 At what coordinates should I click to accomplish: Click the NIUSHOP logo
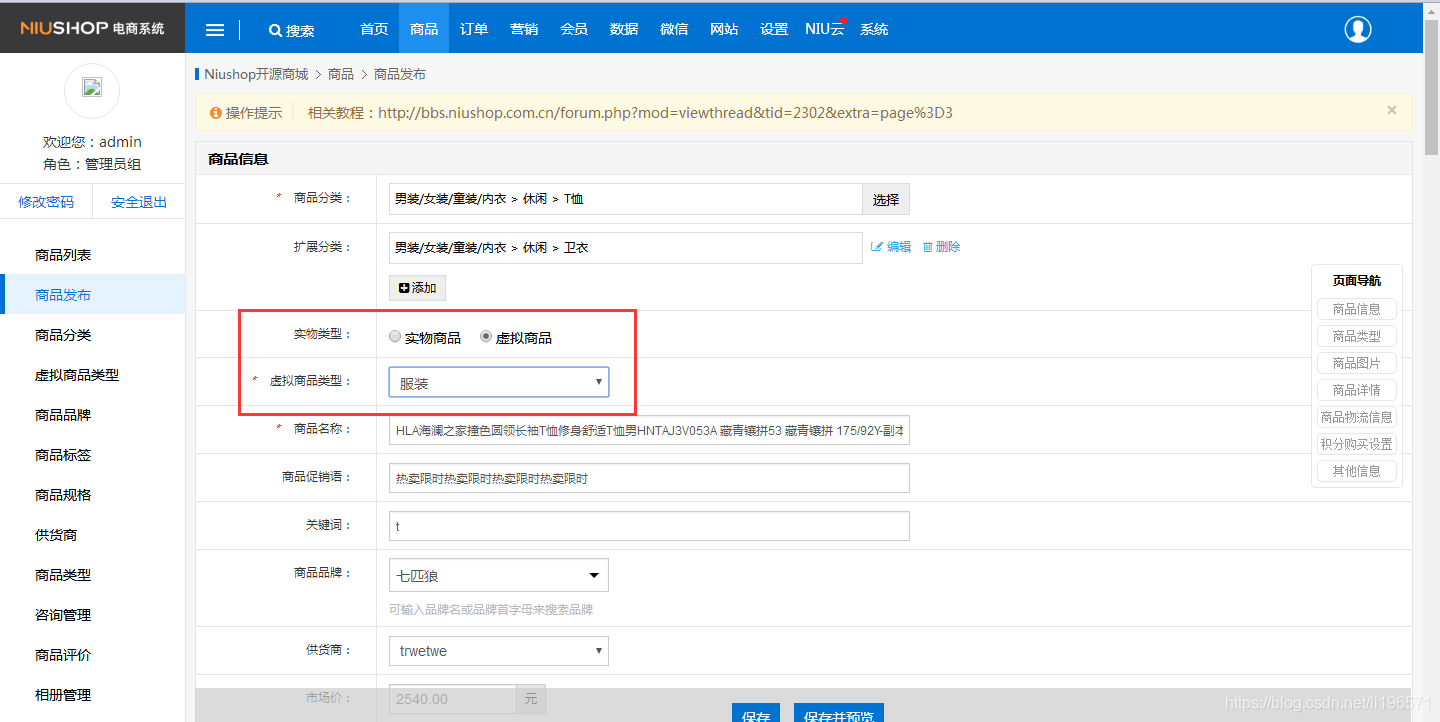coord(92,28)
